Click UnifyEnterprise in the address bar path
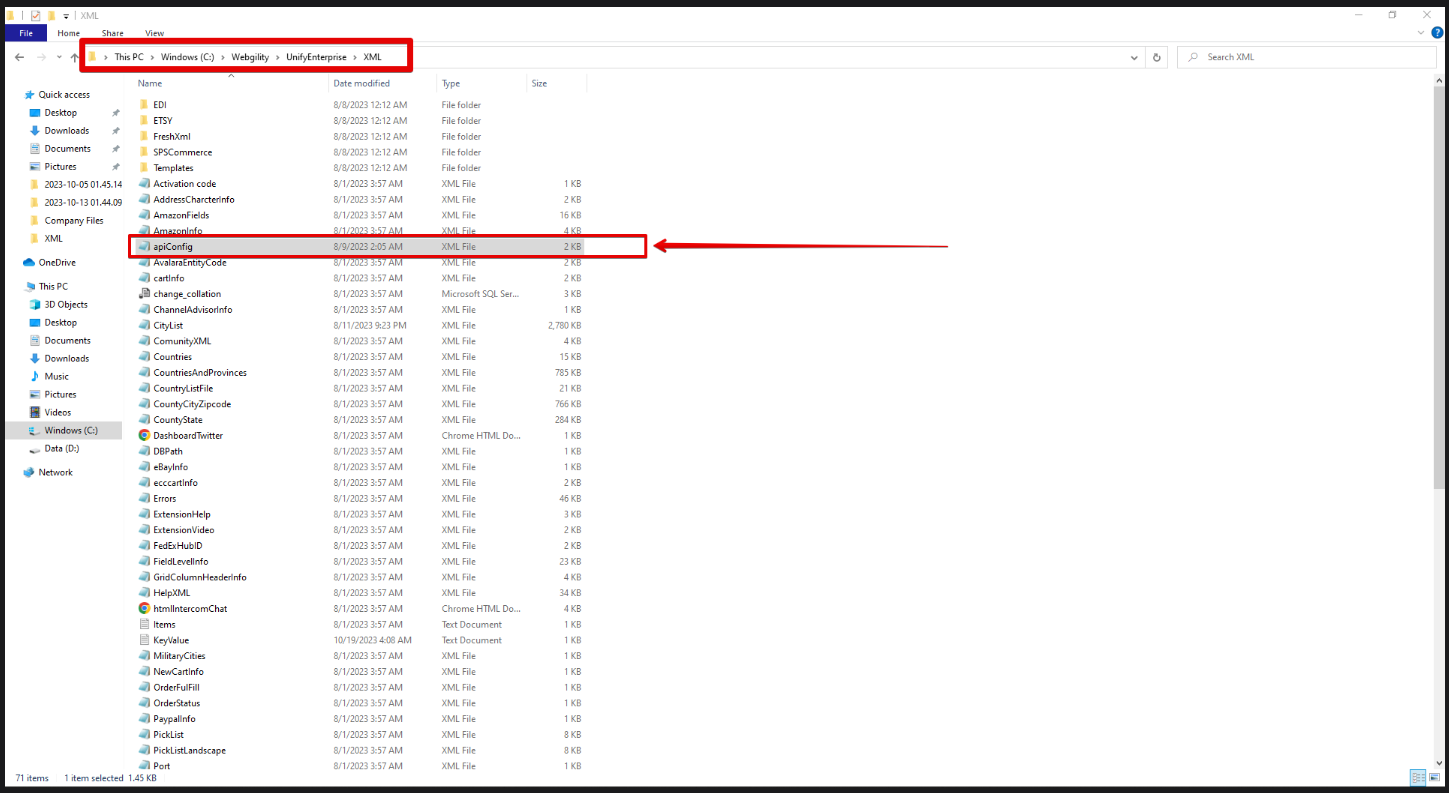Viewport: 1449px width, 793px height. [x=316, y=57]
